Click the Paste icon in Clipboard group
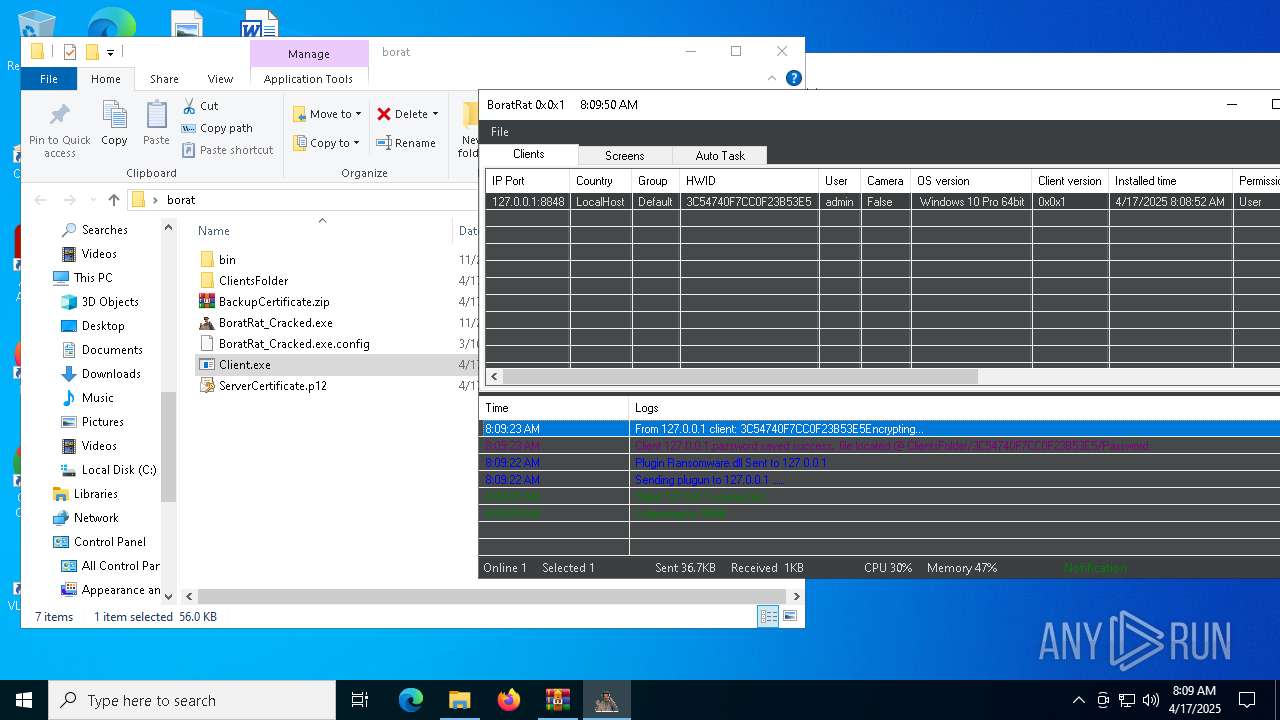Image resolution: width=1280 pixels, height=720 pixels. pos(156,124)
